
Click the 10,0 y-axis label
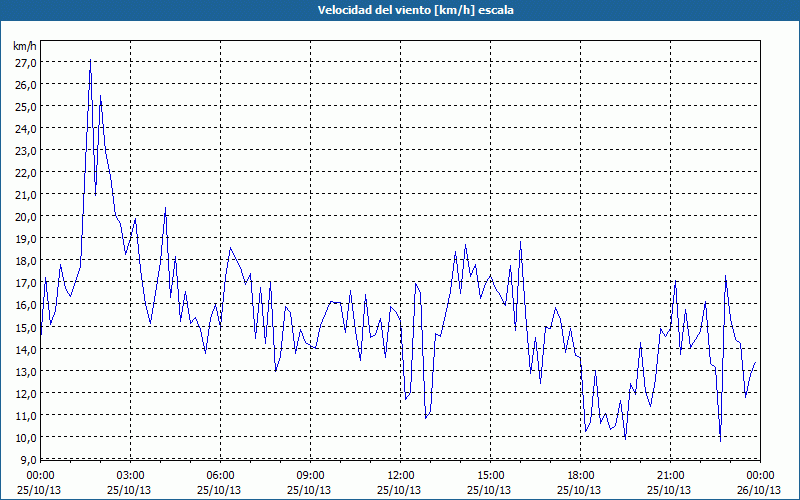[26, 438]
